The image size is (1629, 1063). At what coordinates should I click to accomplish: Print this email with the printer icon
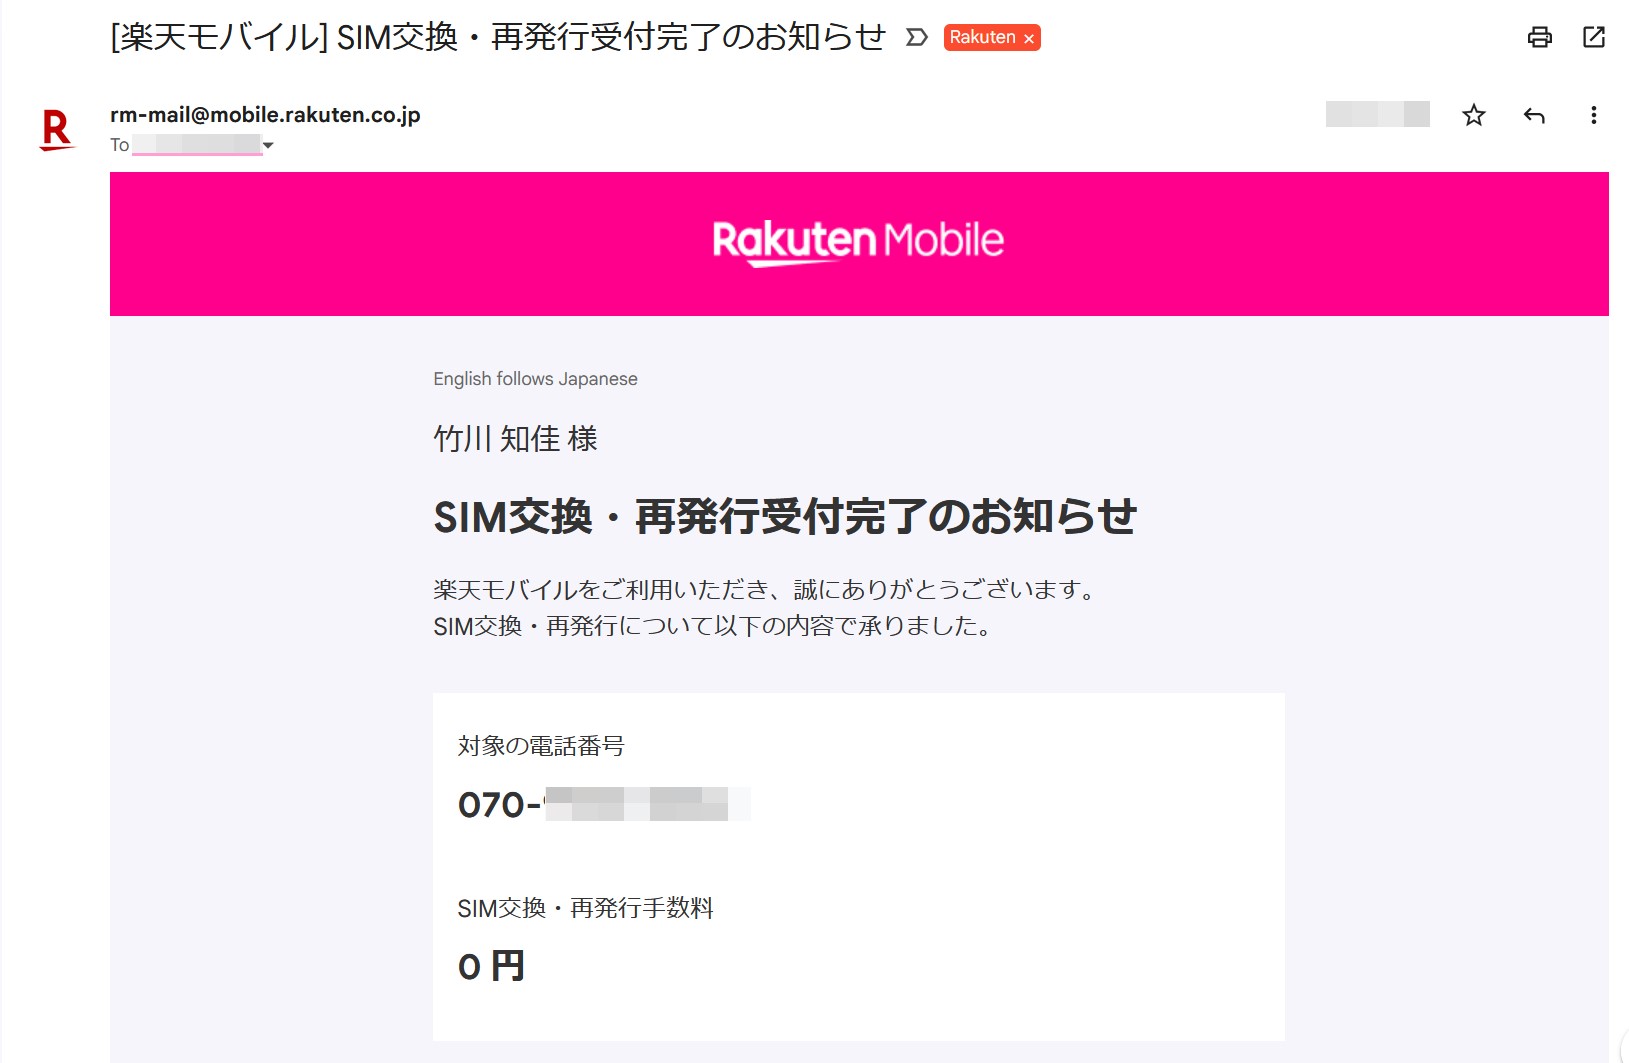click(1540, 37)
